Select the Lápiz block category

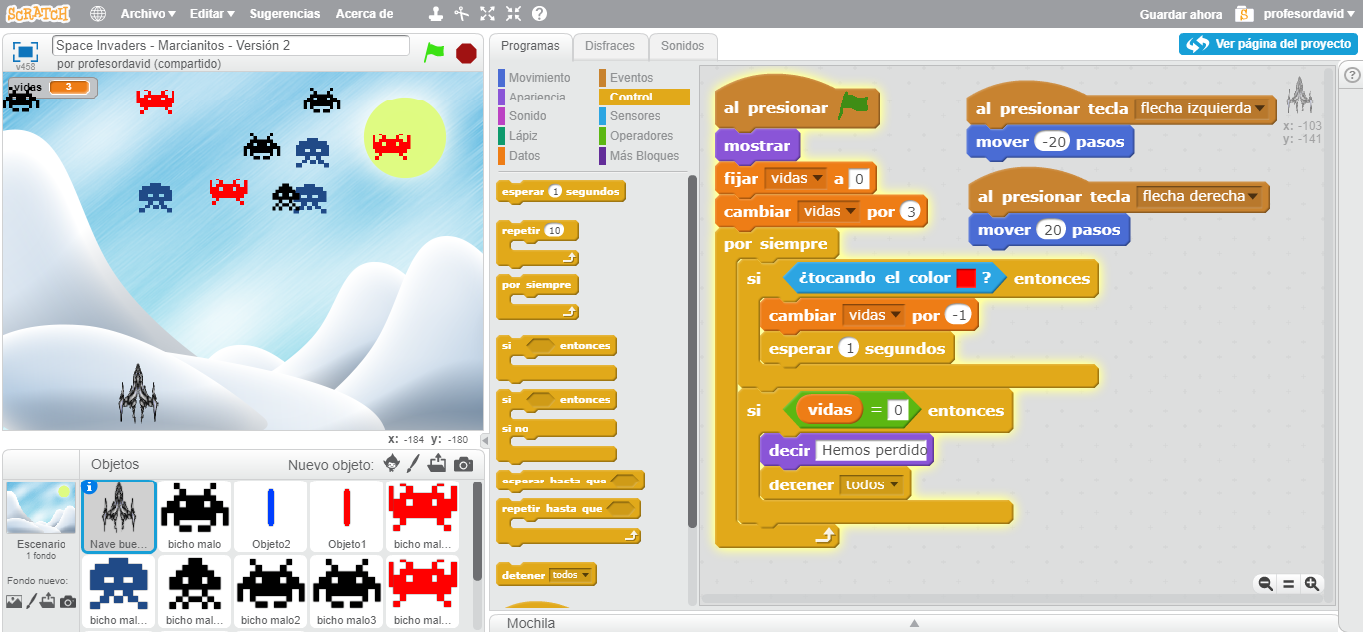523,136
